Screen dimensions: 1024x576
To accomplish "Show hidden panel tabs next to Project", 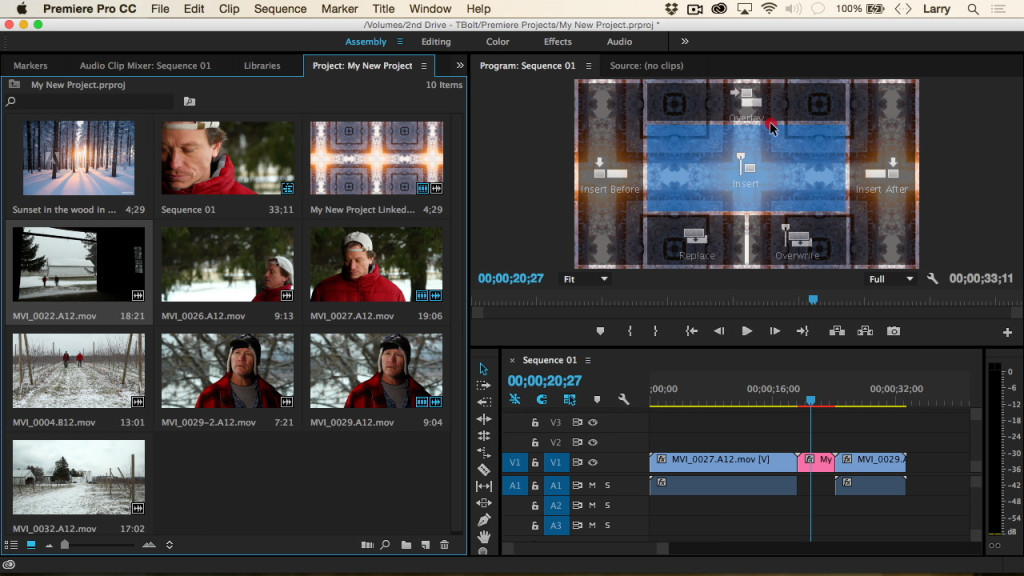I will tap(460, 65).
